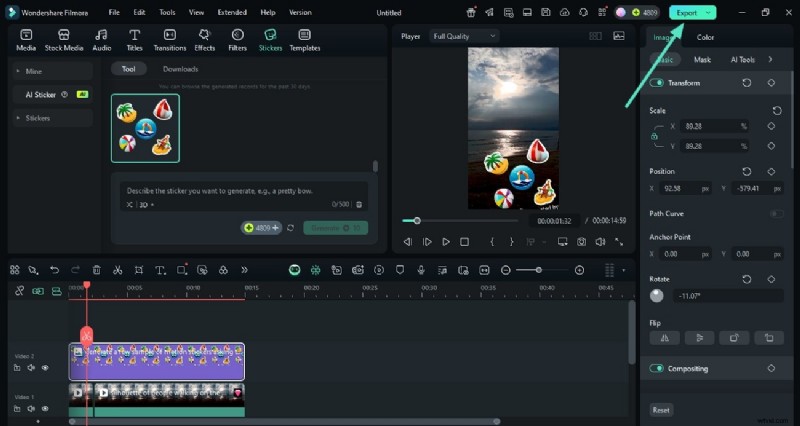
Task: Select the Filters tab icon
Action: (237, 39)
